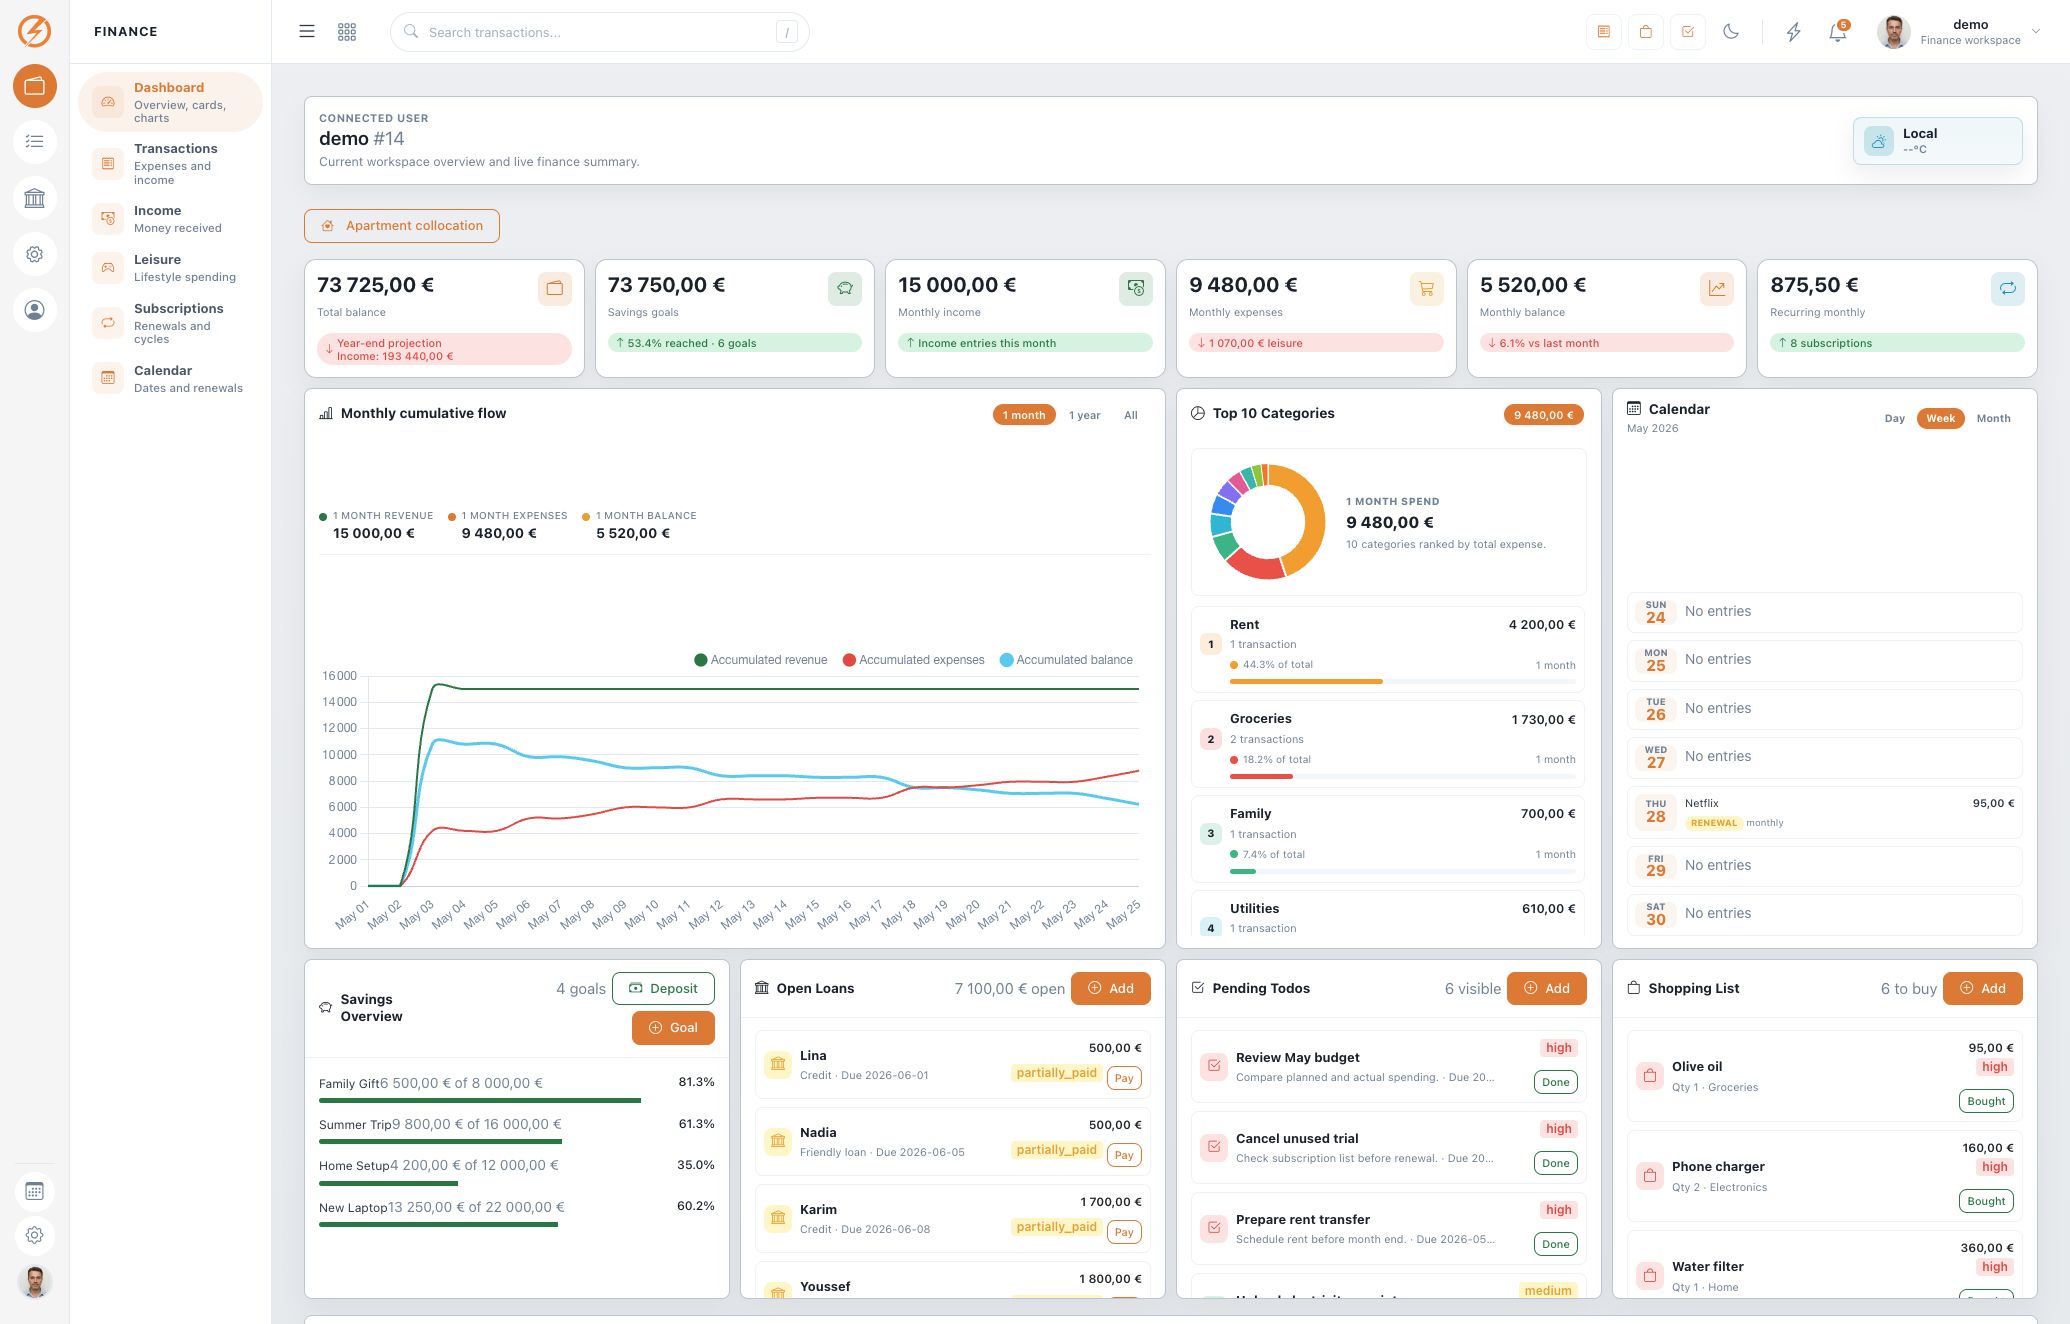Open Dashboard in the sidebar
Screen dimensions: 2070x1324
(170, 102)
